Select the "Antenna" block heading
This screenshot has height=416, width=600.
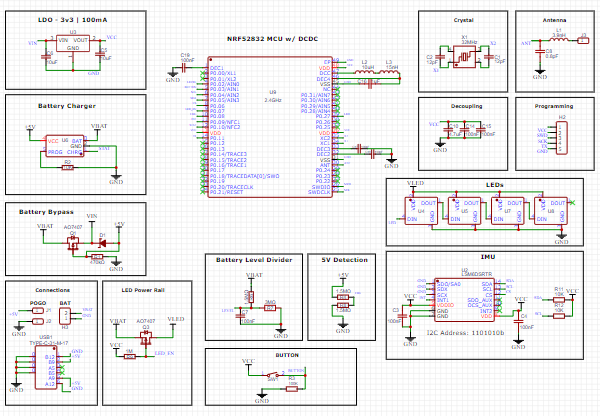pyautogui.click(x=554, y=20)
